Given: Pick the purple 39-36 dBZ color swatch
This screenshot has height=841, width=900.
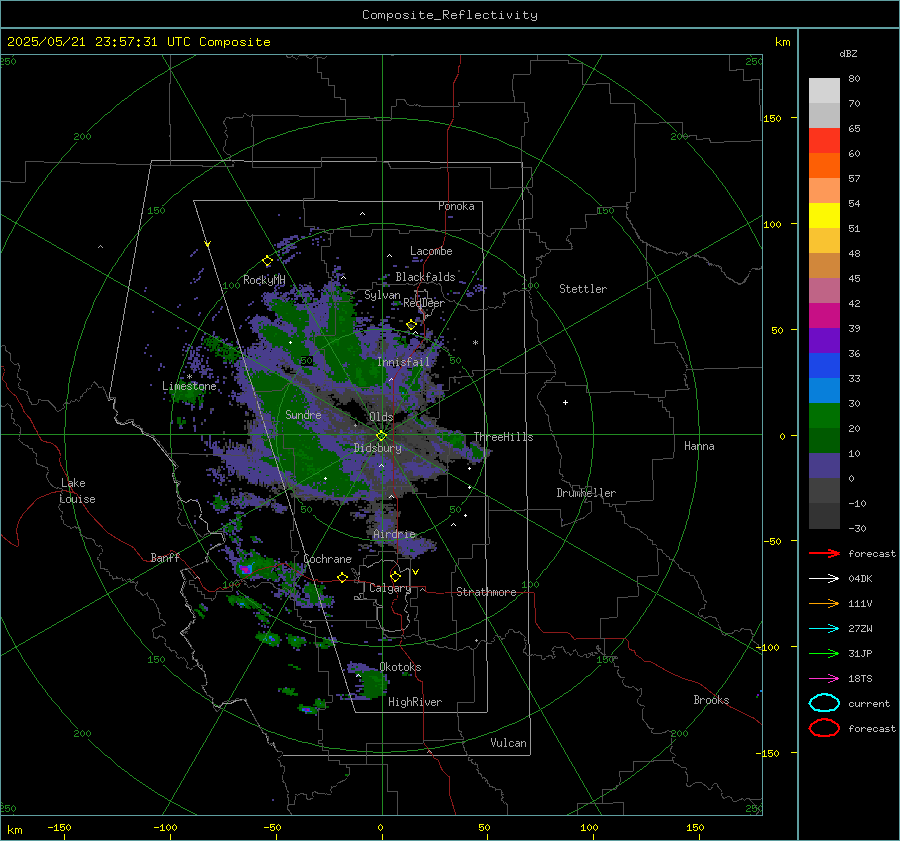Looking at the screenshot, I should 824,340.
